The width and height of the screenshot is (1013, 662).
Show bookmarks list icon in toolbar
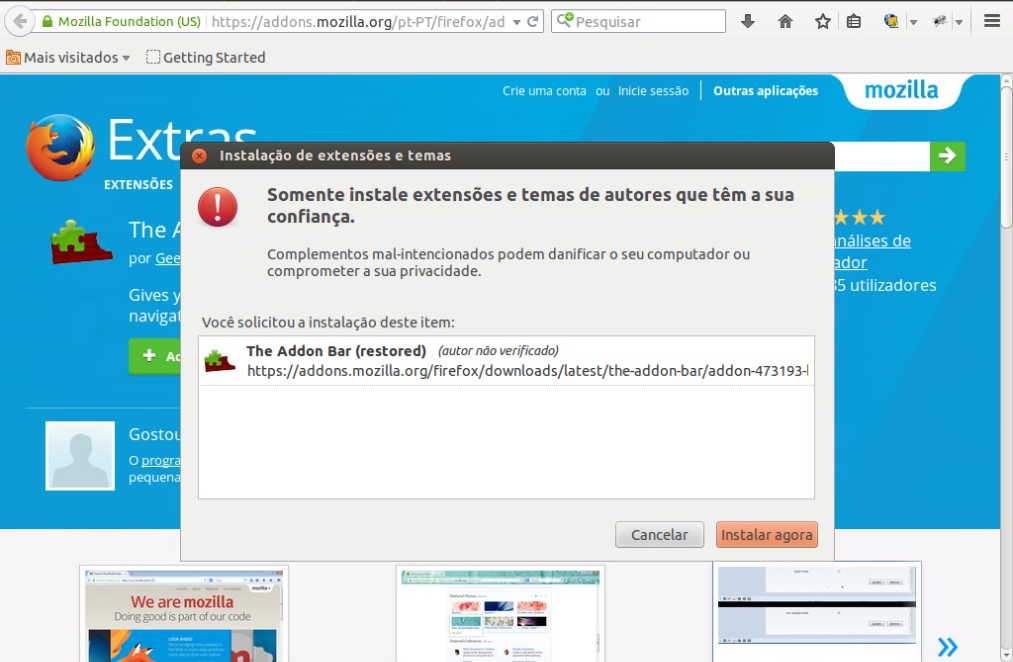point(853,21)
